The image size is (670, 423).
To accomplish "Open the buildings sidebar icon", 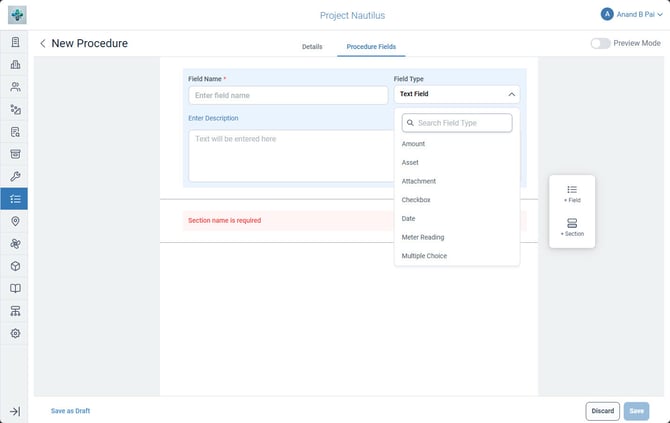I will [x=15, y=65].
